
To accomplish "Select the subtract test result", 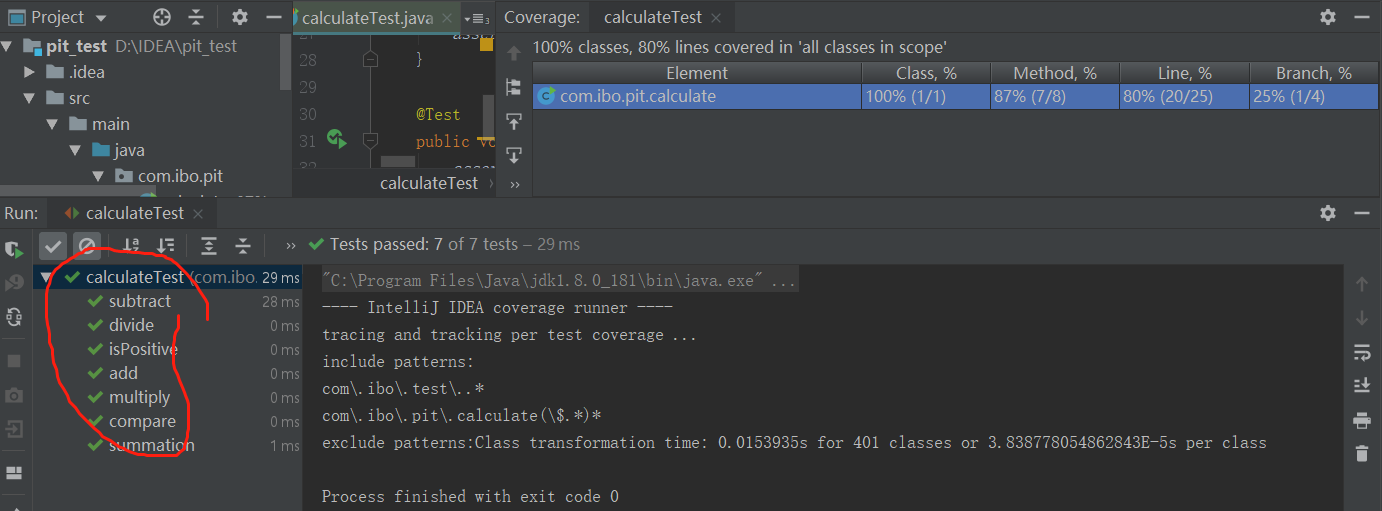I will click(x=140, y=301).
